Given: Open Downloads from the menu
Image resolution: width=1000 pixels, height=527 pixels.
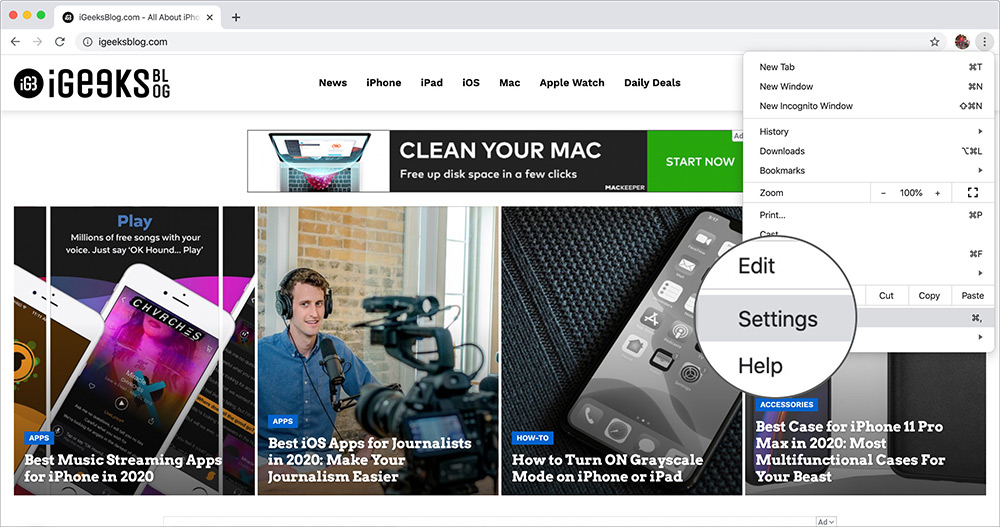Looking at the screenshot, I should 782,151.
